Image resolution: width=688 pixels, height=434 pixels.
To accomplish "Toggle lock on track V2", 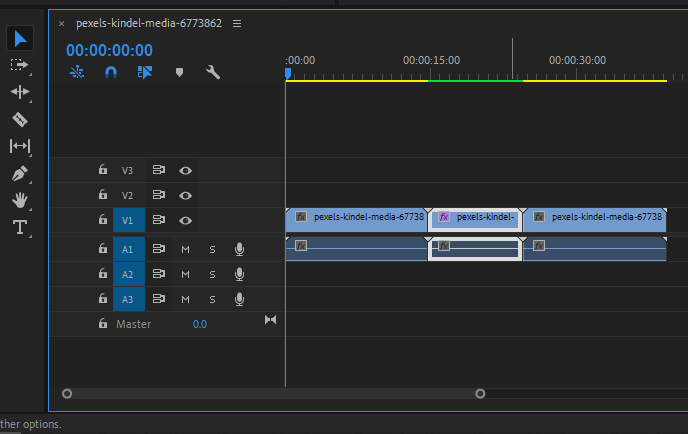I will 103,194.
